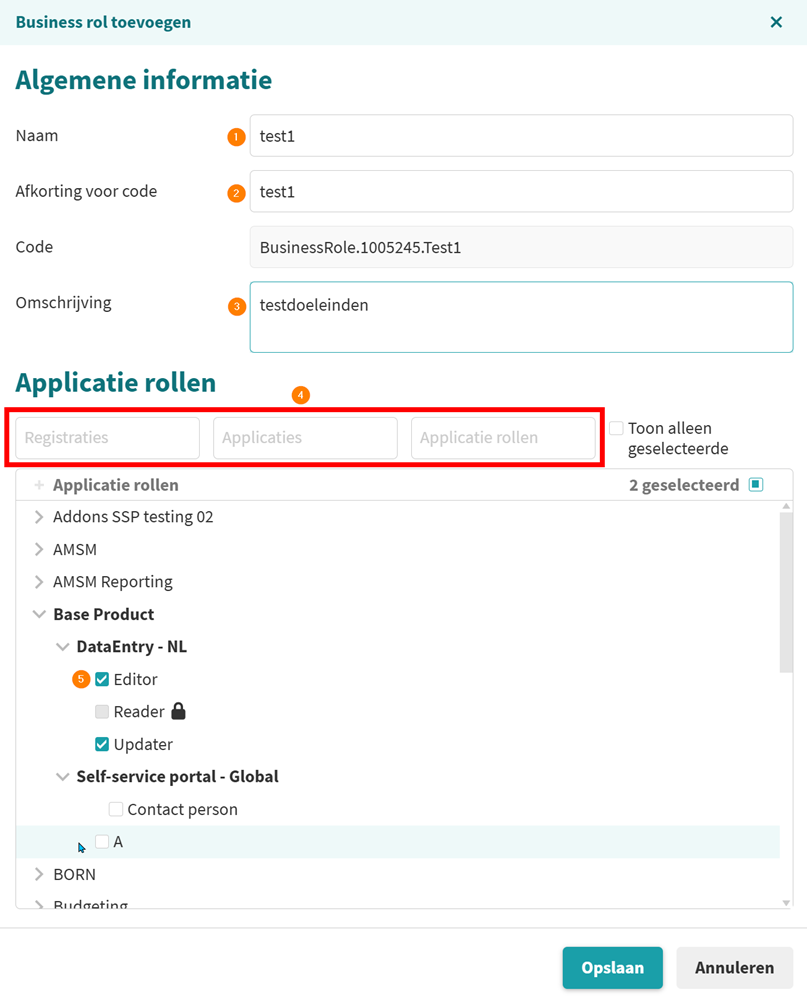Screen dimensions: 807x1005
Task: Collapse the Base Product node
Action: pos(39,614)
